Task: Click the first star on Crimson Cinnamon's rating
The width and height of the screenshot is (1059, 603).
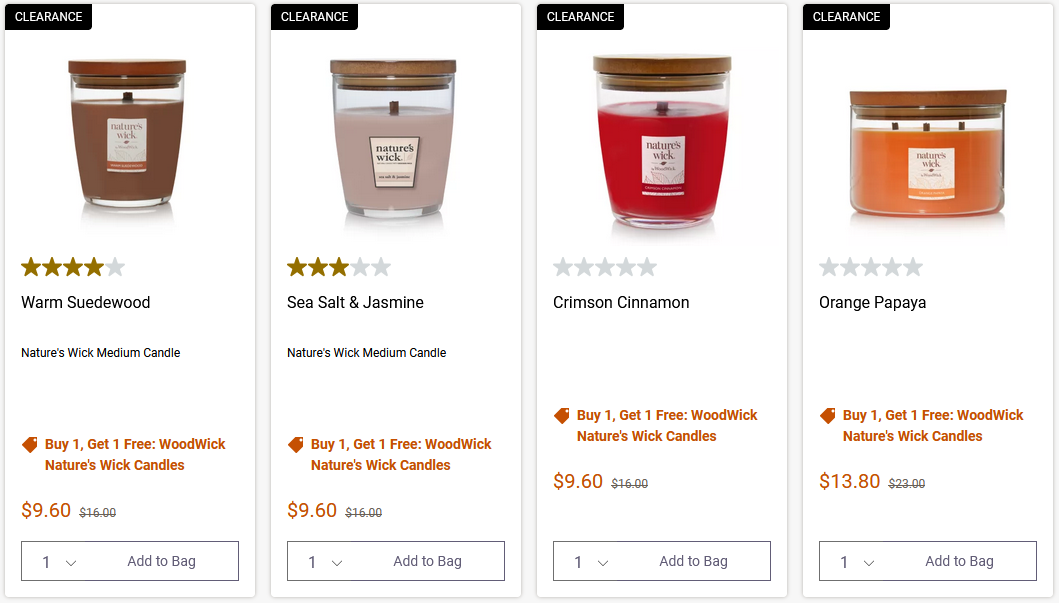Action: click(x=563, y=266)
